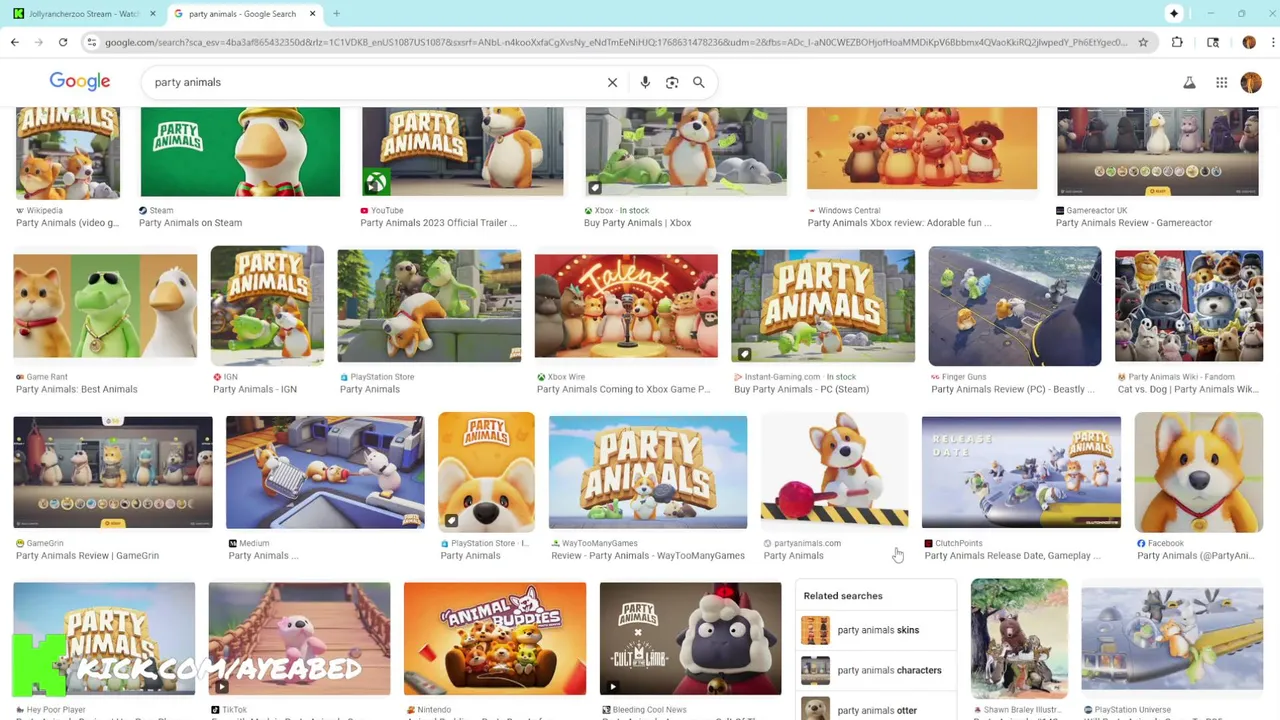Screen dimensions: 1280x720
Task: Open the Google apps grid
Action: click(1221, 82)
